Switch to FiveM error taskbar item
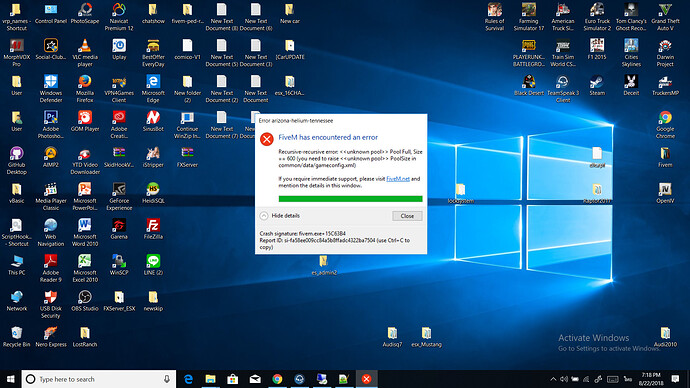This screenshot has width=690, height=388. pos(366,379)
